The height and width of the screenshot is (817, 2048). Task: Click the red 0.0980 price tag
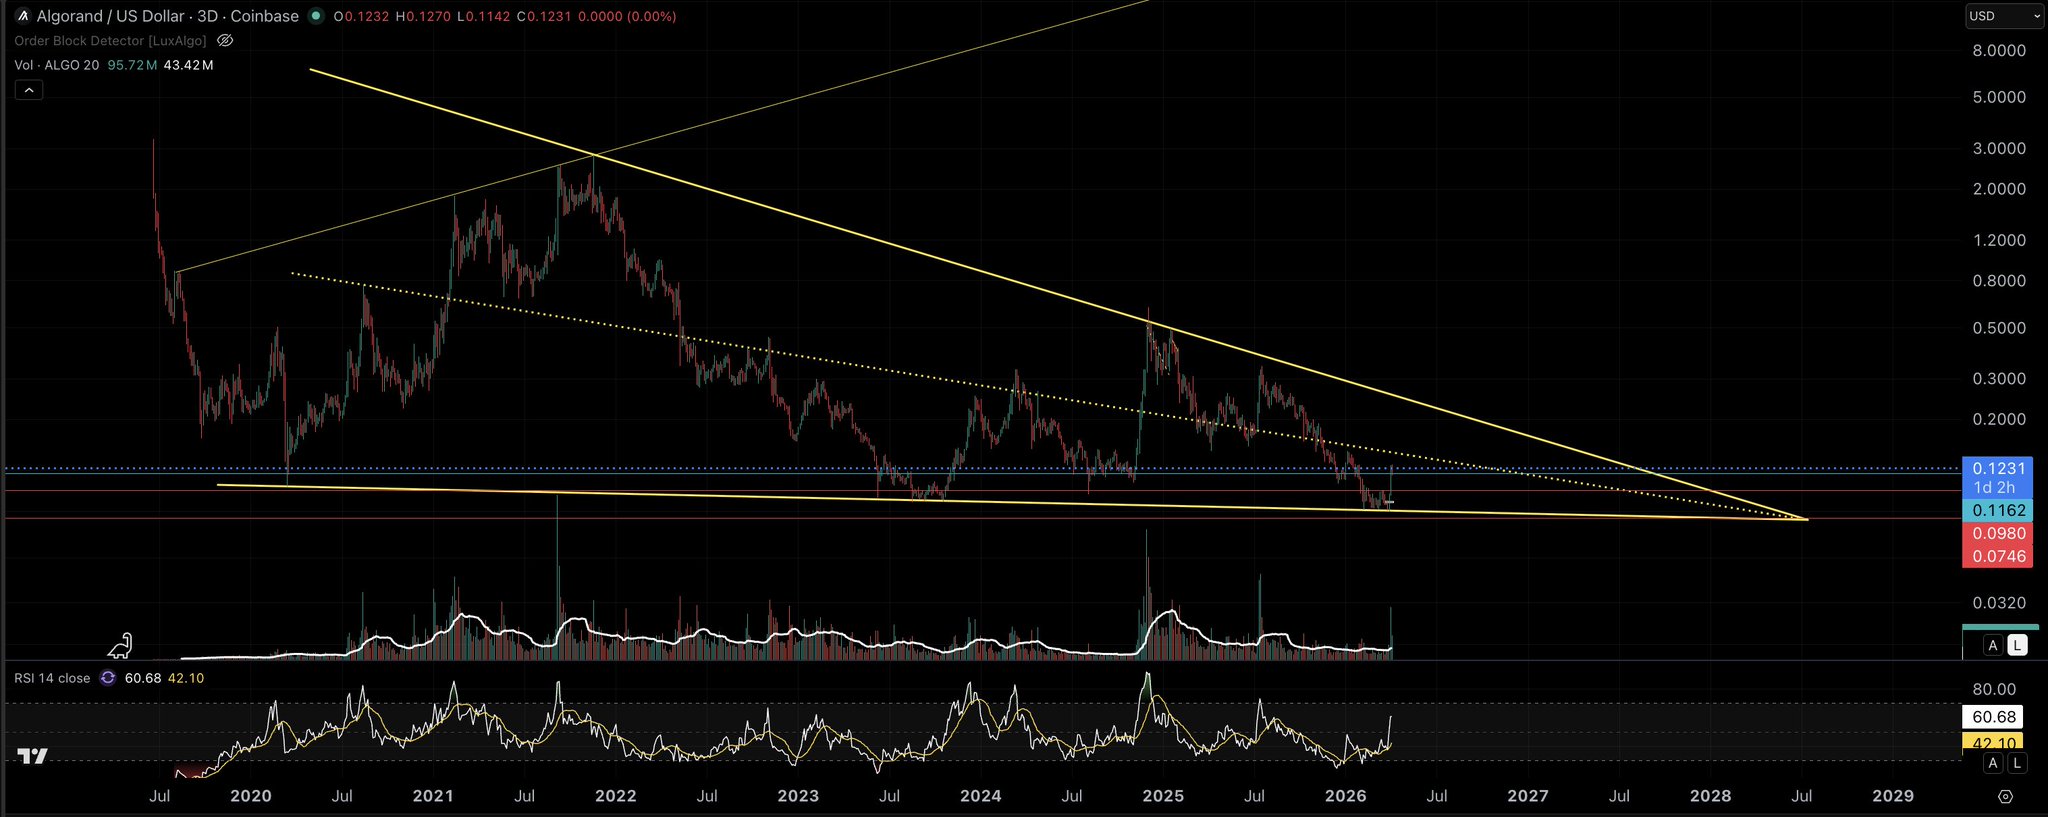pyautogui.click(x=1999, y=534)
